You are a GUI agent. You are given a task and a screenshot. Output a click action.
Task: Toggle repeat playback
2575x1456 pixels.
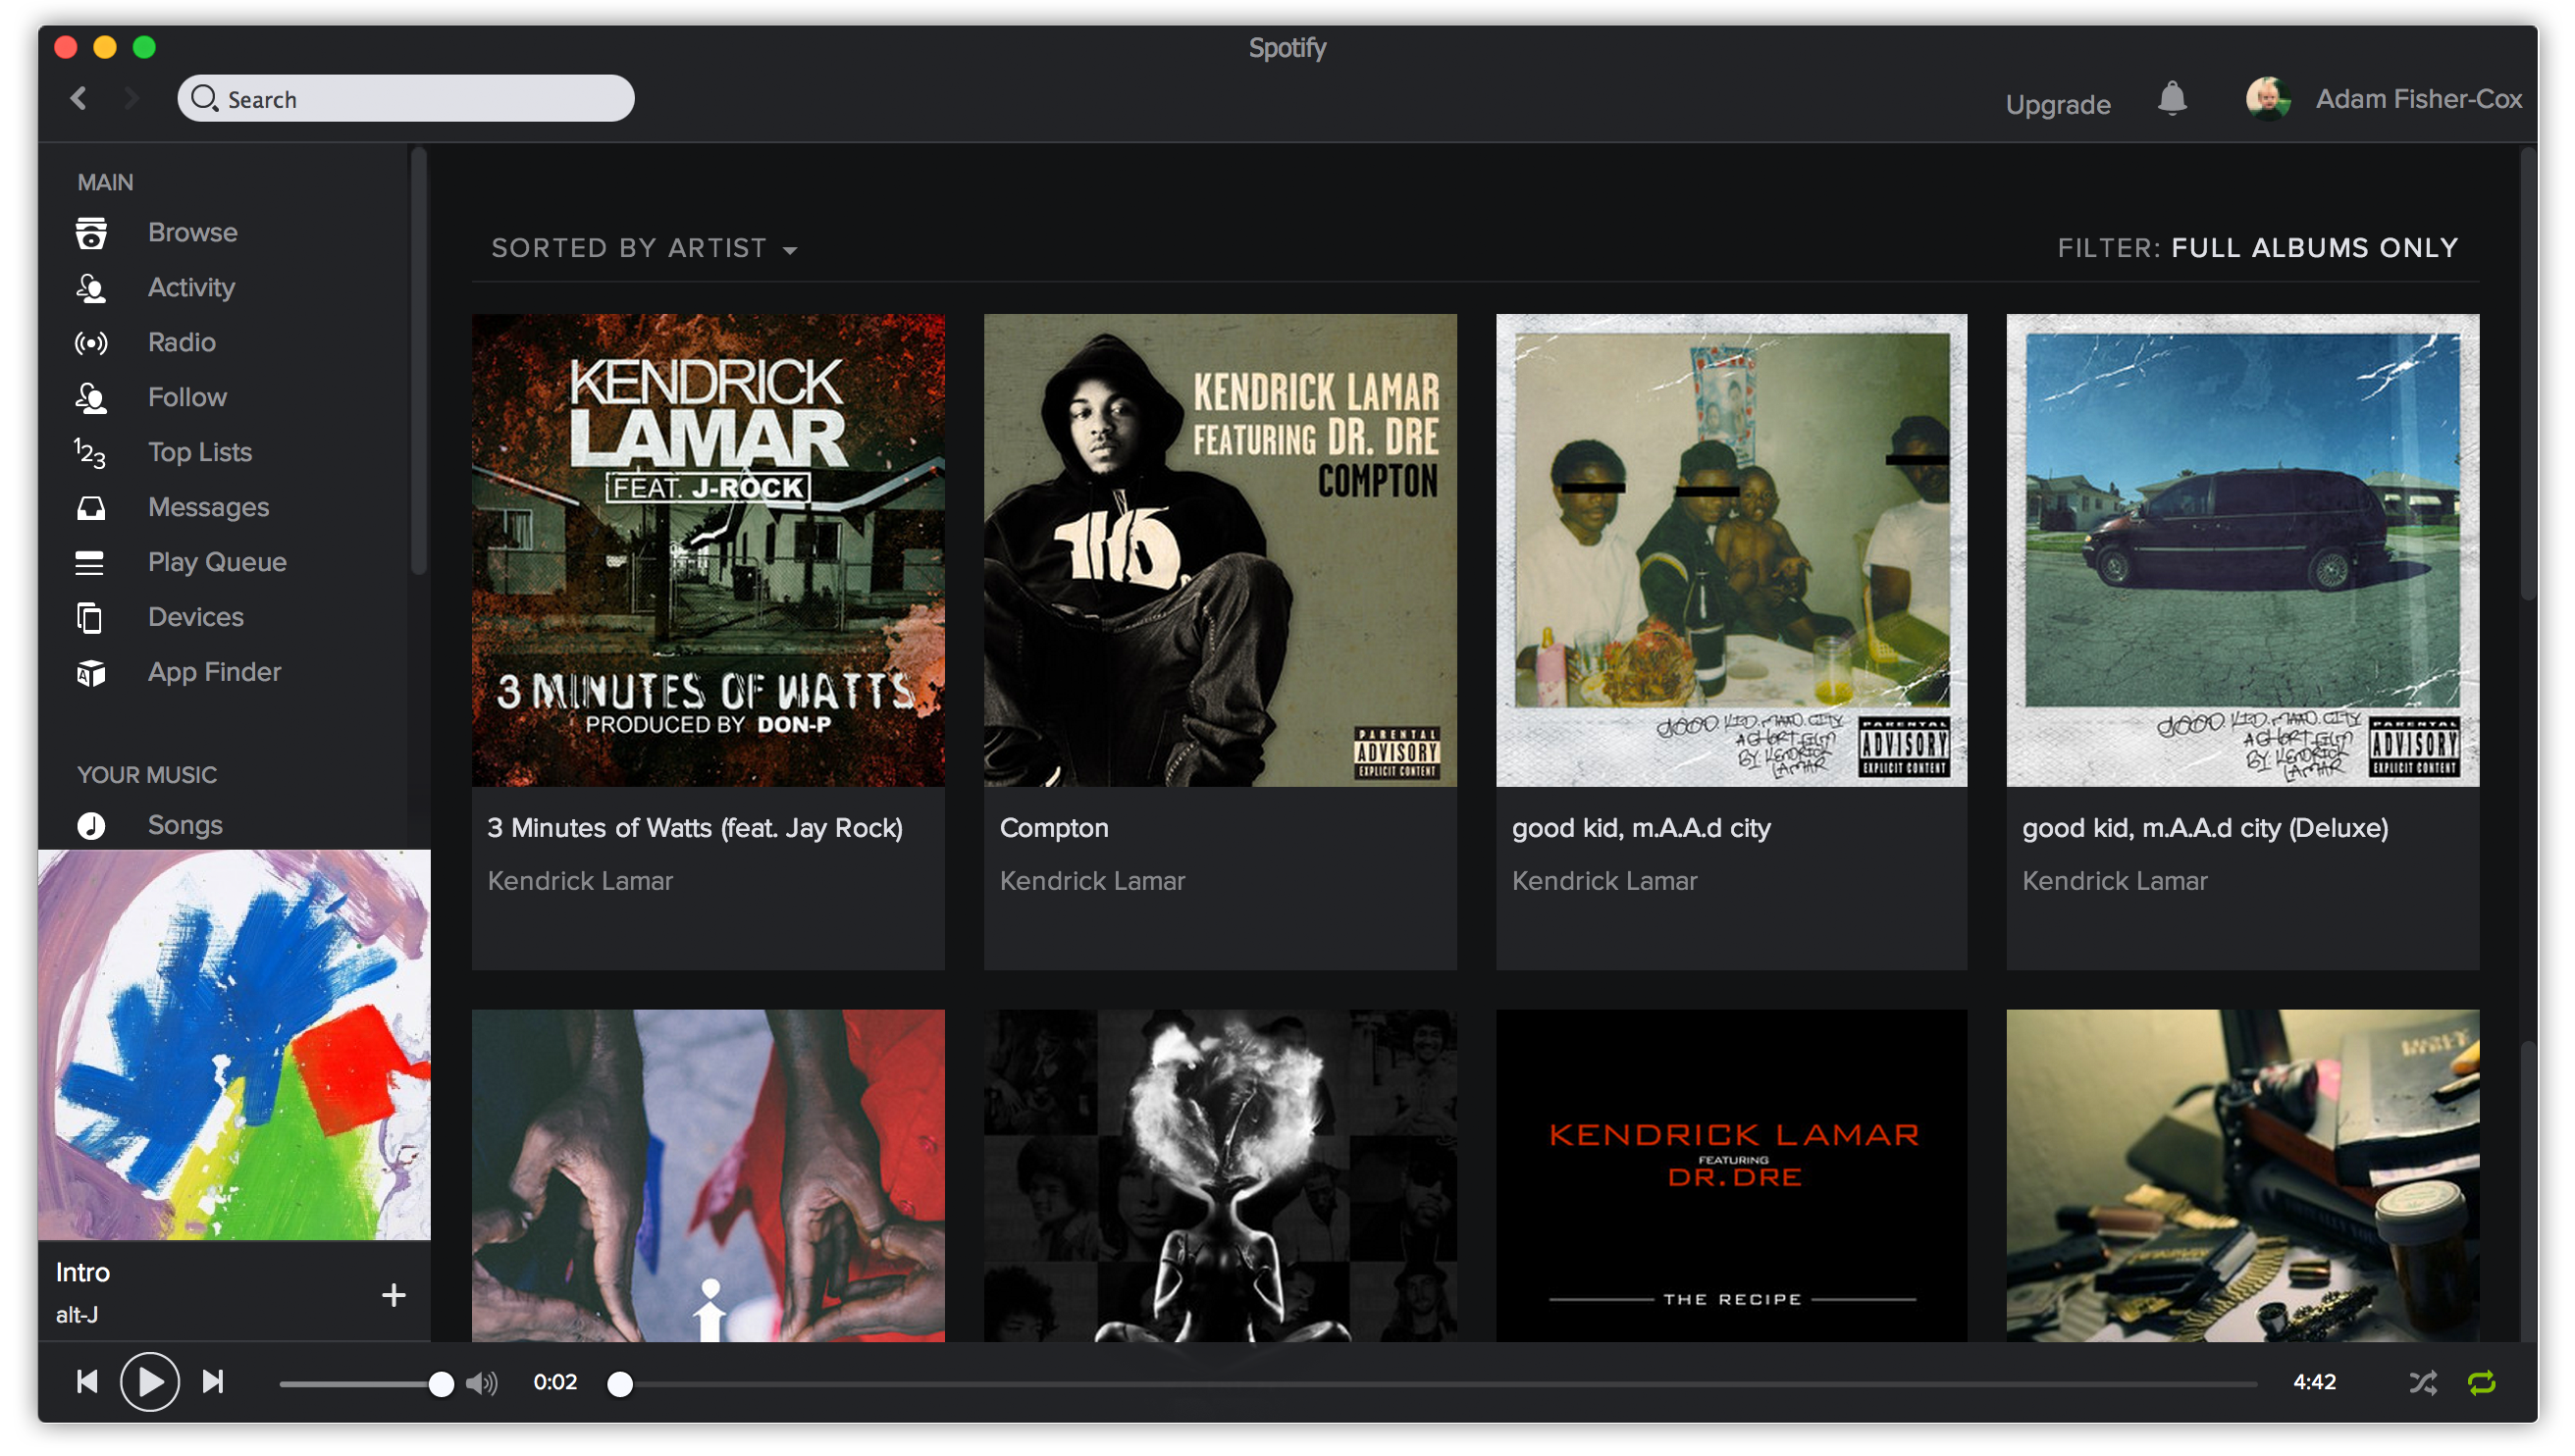(2481, 1383)
